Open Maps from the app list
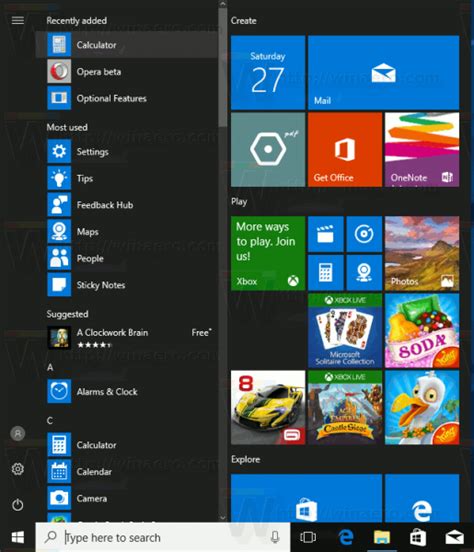The height and width of the screenshot is (552, 474). click(x=127, y=232)
